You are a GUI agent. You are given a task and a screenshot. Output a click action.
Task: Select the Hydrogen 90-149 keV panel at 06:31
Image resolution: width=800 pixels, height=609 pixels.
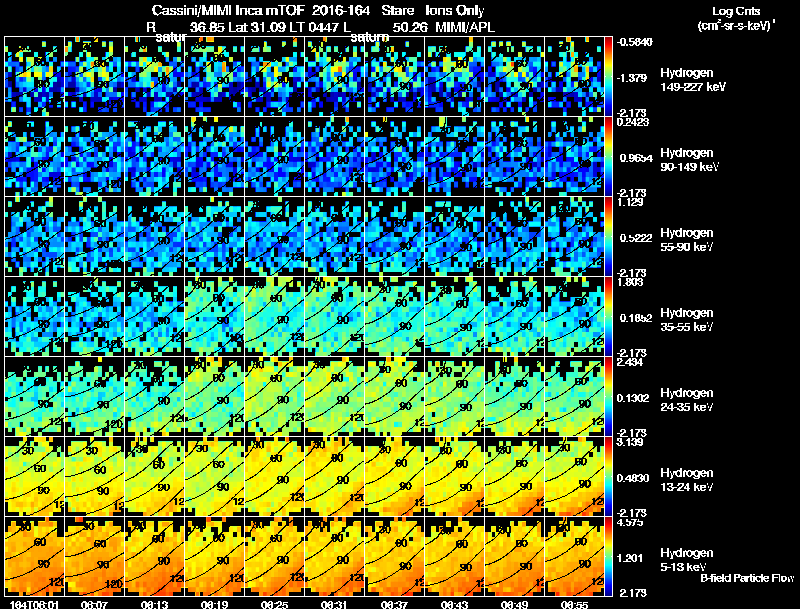pyautogui.click(x=334, y=156)
